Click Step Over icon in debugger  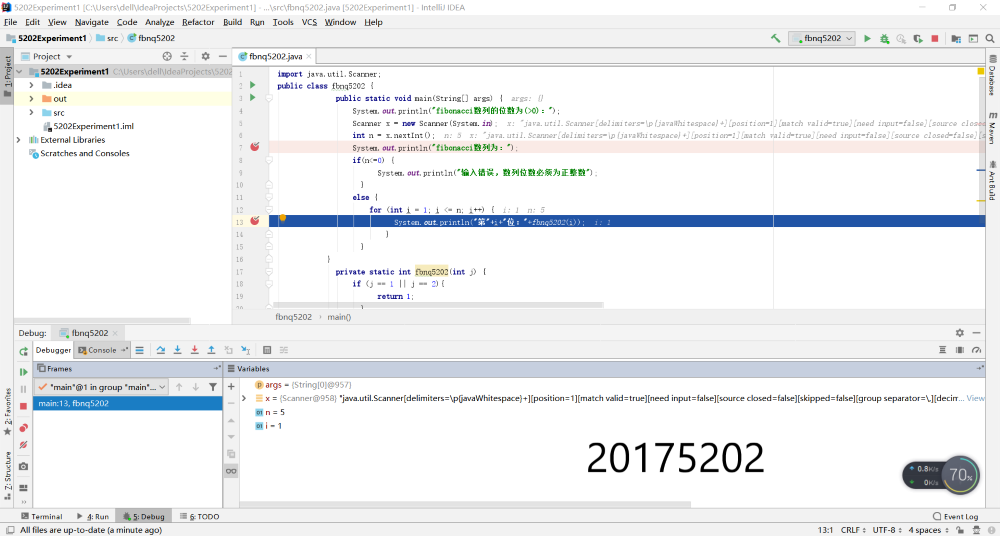click(x=161, y=350)
